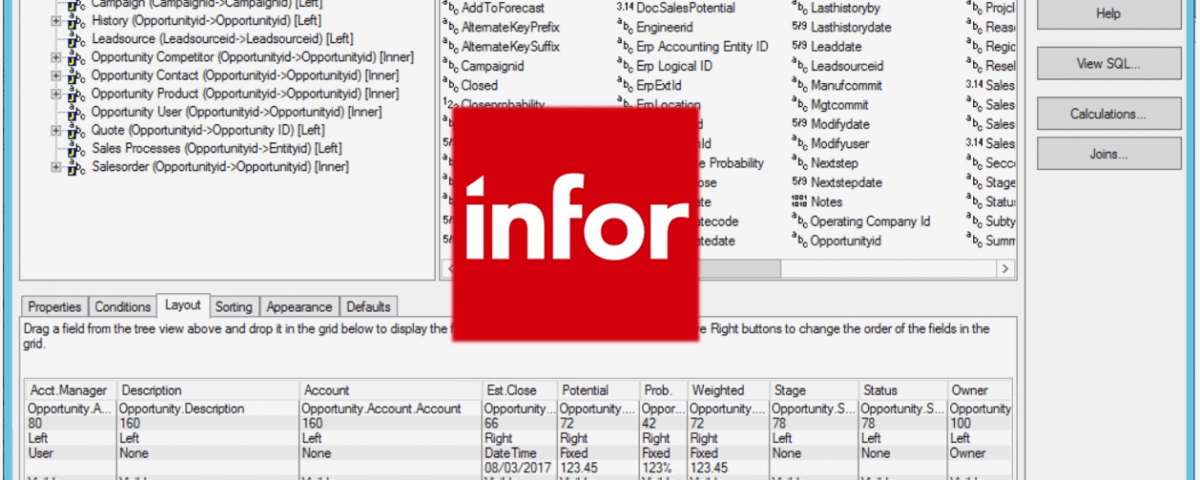
Task: Click the table icon beside Opportunity Product
Action: [77, 93]
